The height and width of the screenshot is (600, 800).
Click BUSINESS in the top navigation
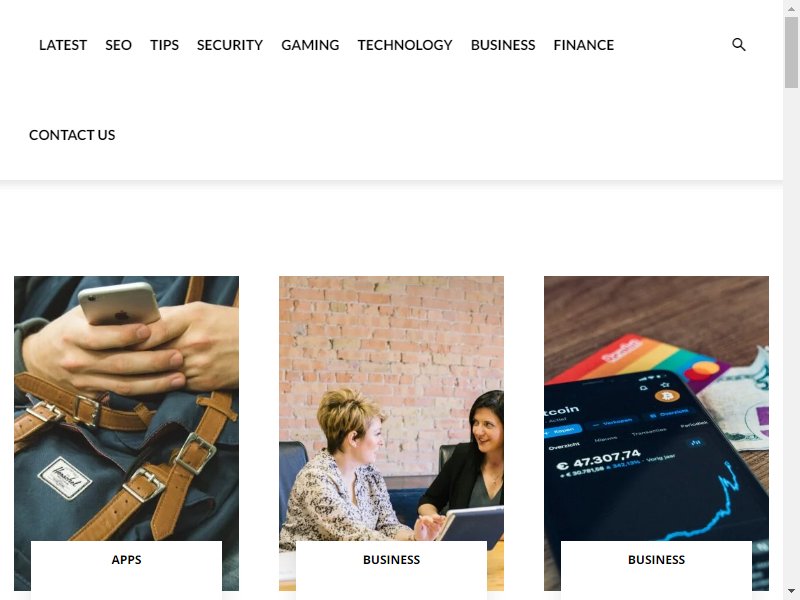tap(503, 45)
